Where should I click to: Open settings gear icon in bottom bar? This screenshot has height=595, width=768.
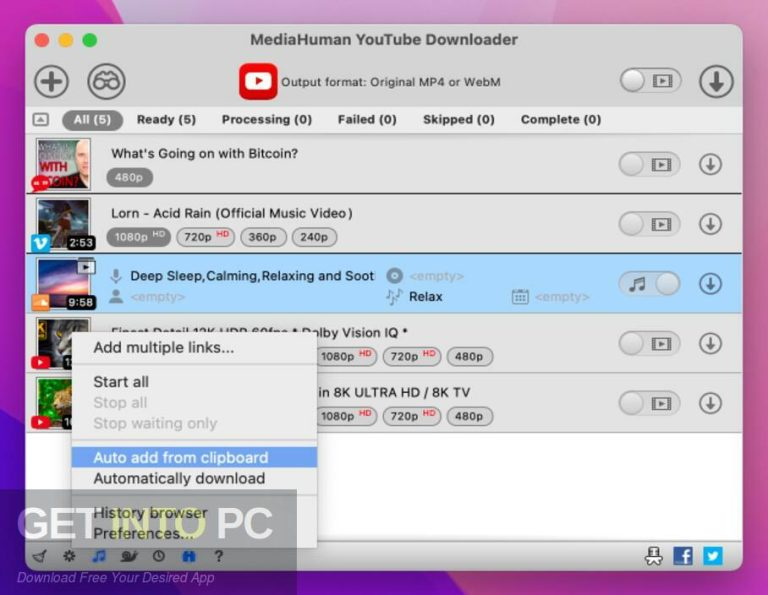pos(69,556)
